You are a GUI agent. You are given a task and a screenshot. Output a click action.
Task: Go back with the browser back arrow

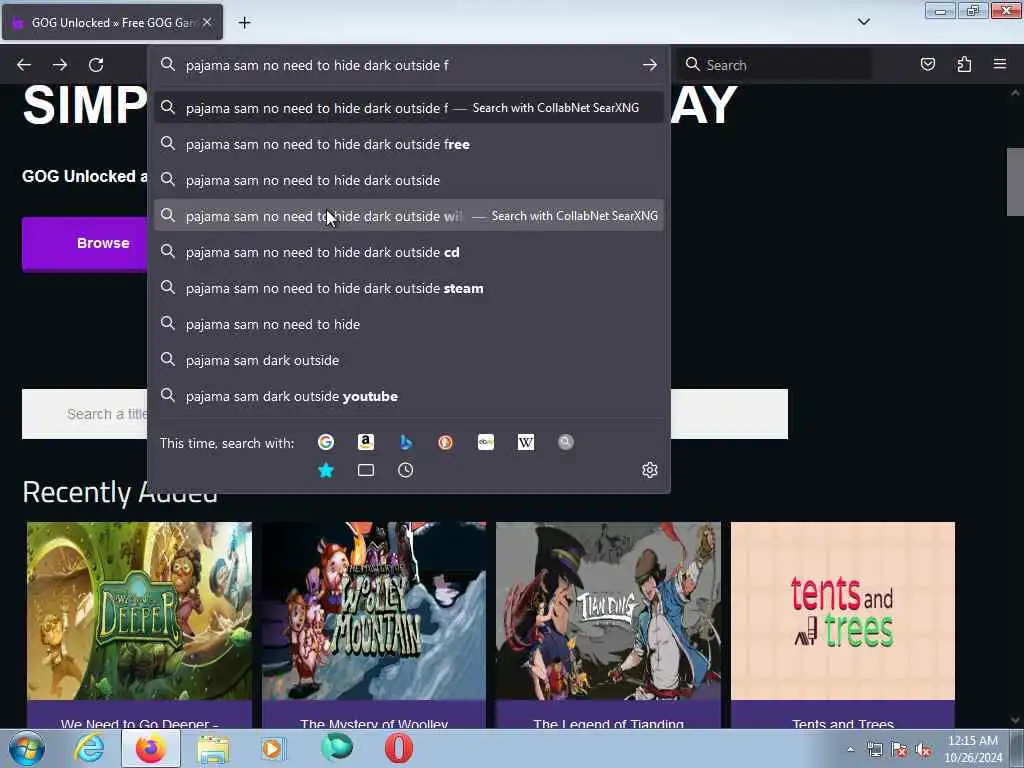click(x=24, y=65)
